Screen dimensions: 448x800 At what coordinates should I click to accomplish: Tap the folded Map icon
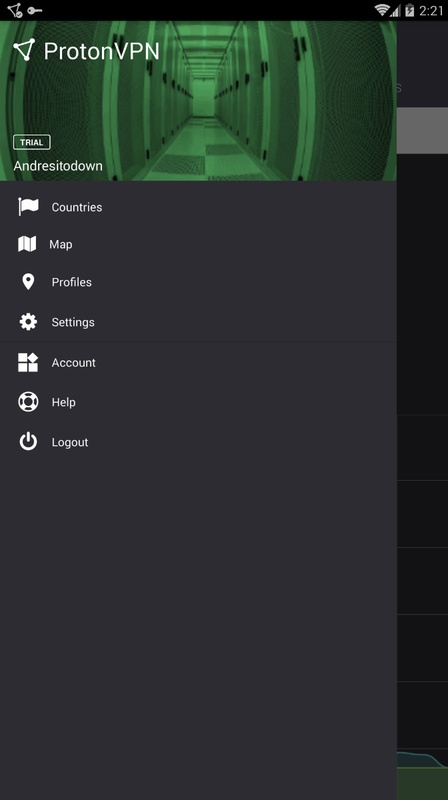click(x=27, y=244)
